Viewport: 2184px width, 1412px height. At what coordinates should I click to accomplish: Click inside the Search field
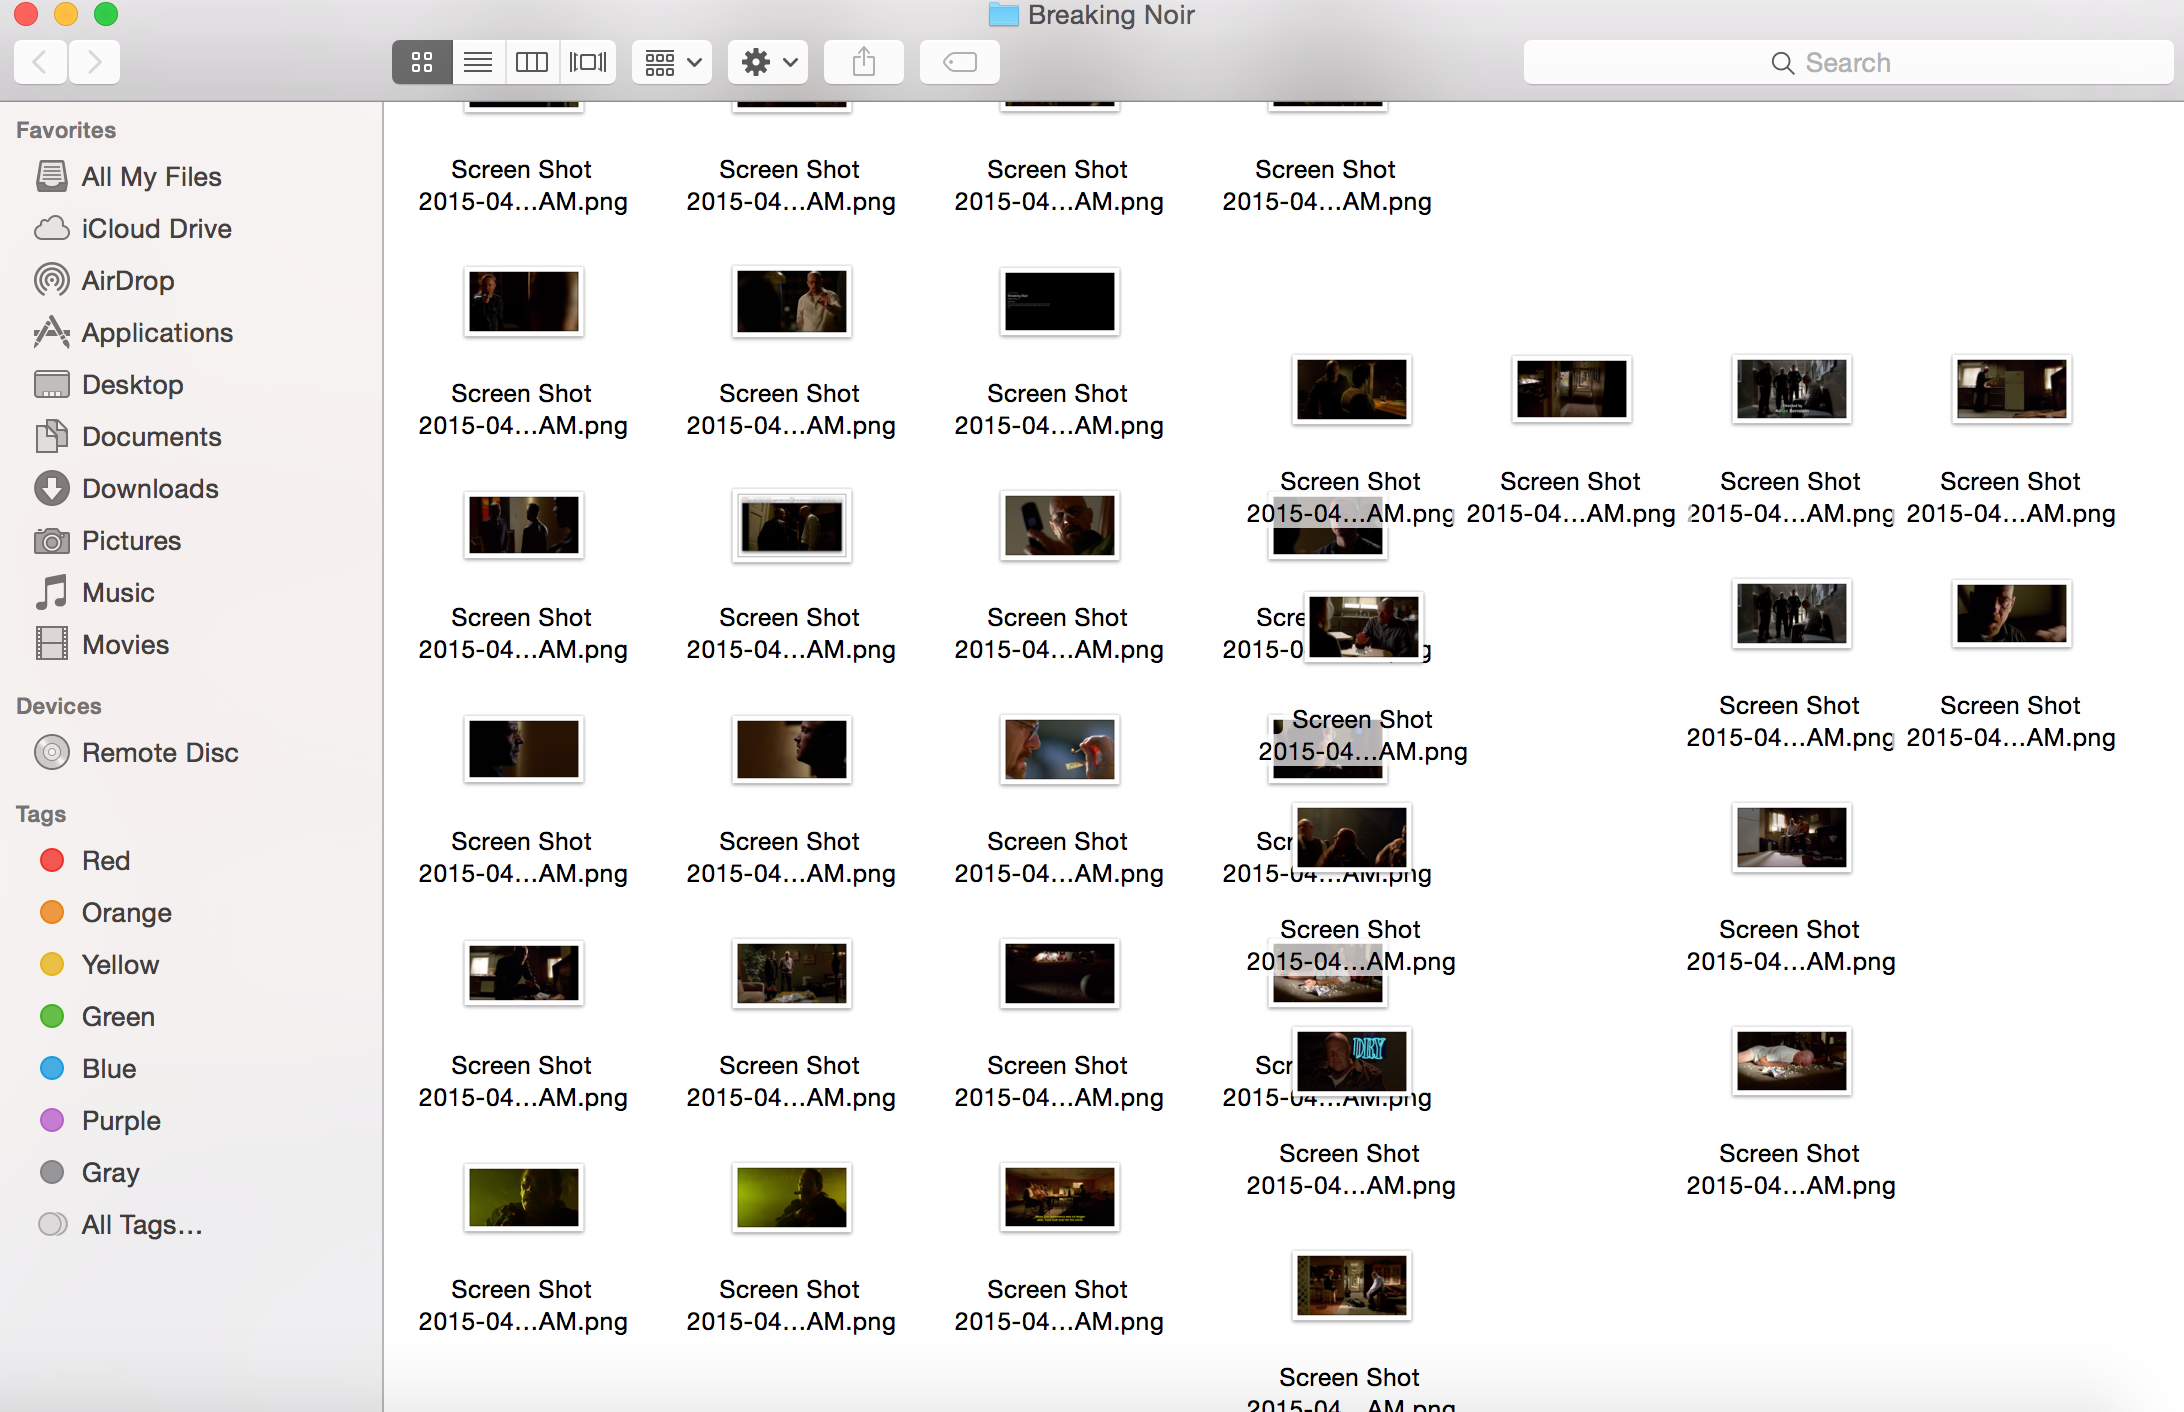point(1846,63)
